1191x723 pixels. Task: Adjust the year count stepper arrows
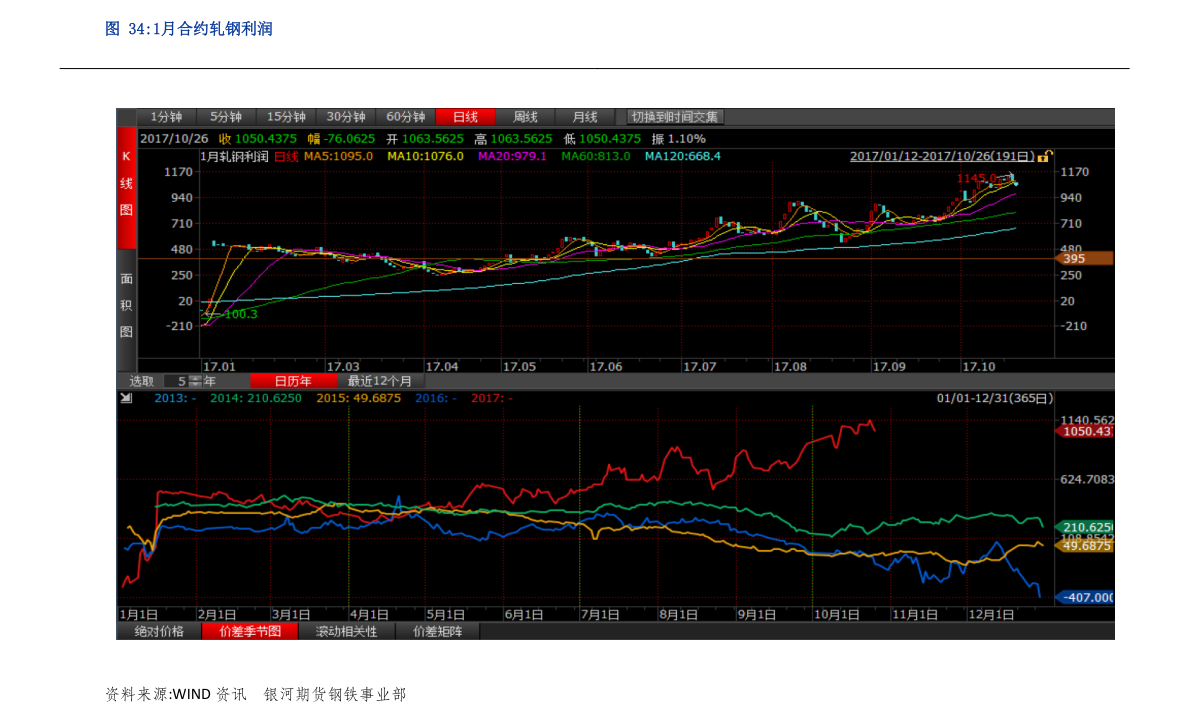[195, 381]
